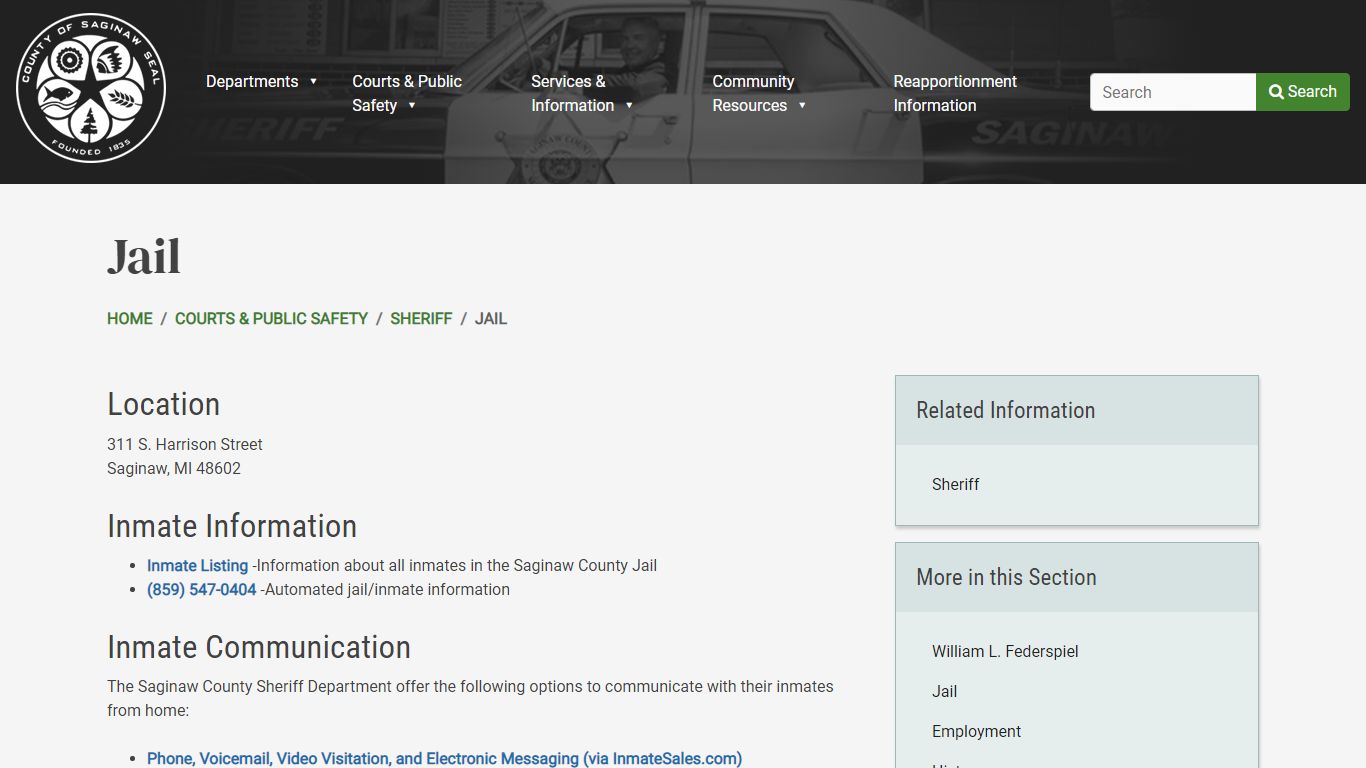1366x768 pixels.
Task: Click the green Search button
Action: 1303,92
